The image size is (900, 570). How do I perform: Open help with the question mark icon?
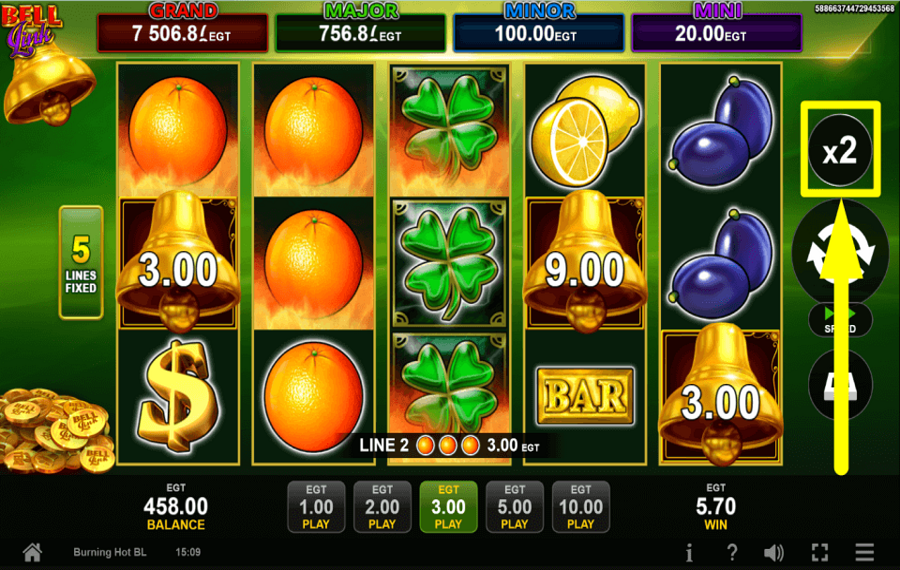732,553
